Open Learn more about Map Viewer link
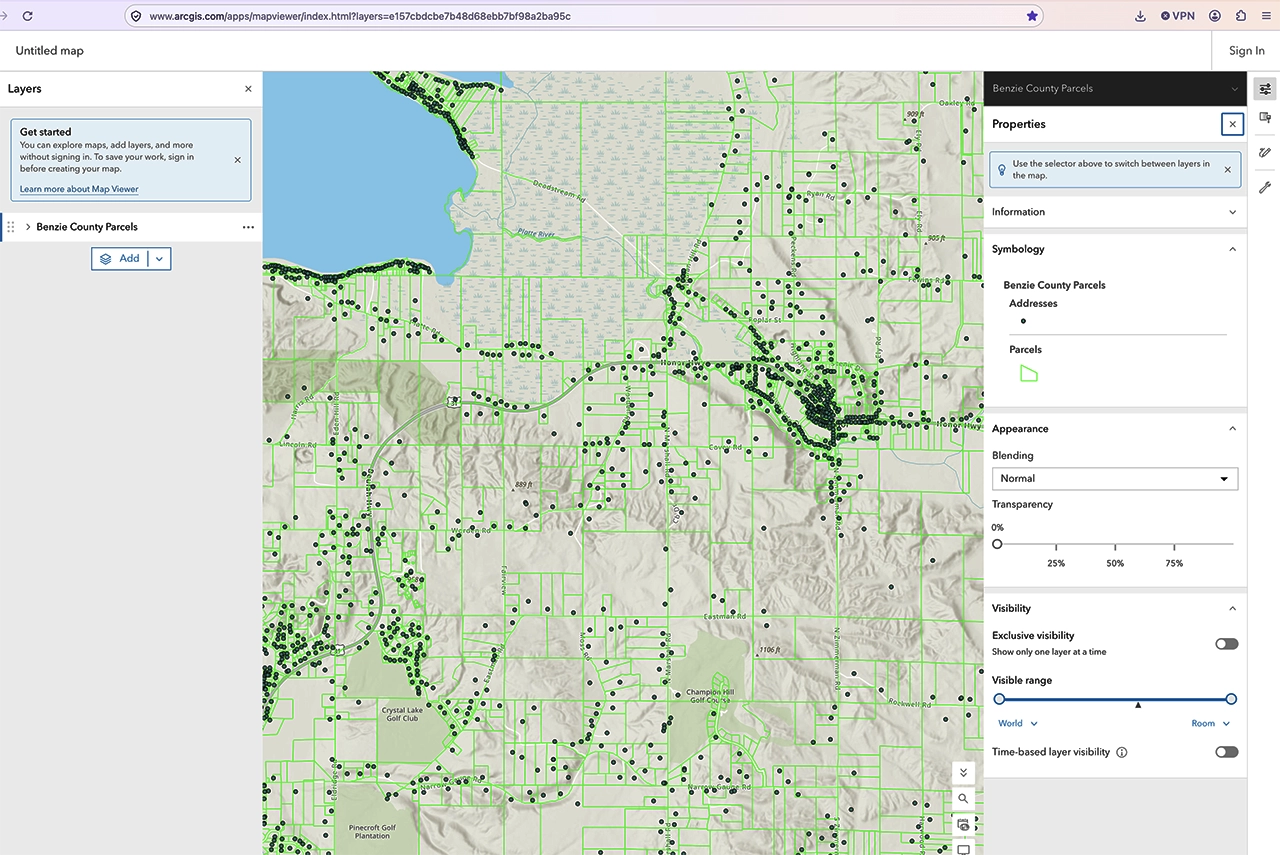 click(79, 189)
